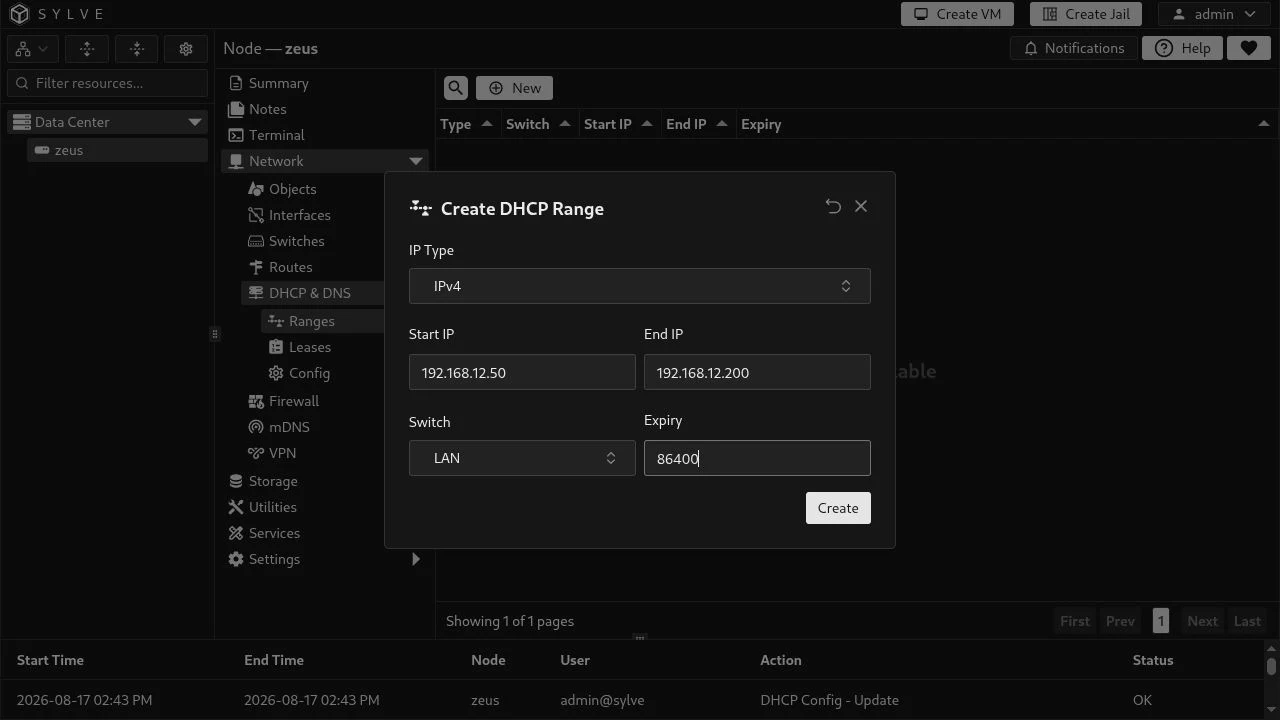Image resolution: width=1280 pixels, height=720 pixels.
Task: Click the Expiry input field
Action: point(757,458)
